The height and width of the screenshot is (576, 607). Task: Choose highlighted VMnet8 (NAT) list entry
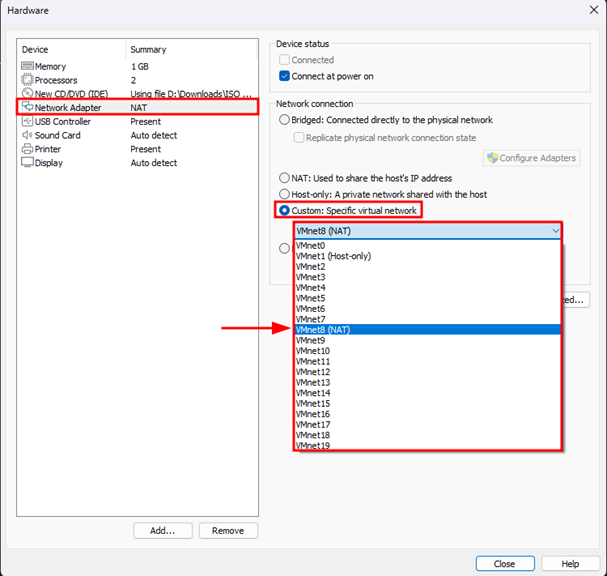[x=428, y=329]
